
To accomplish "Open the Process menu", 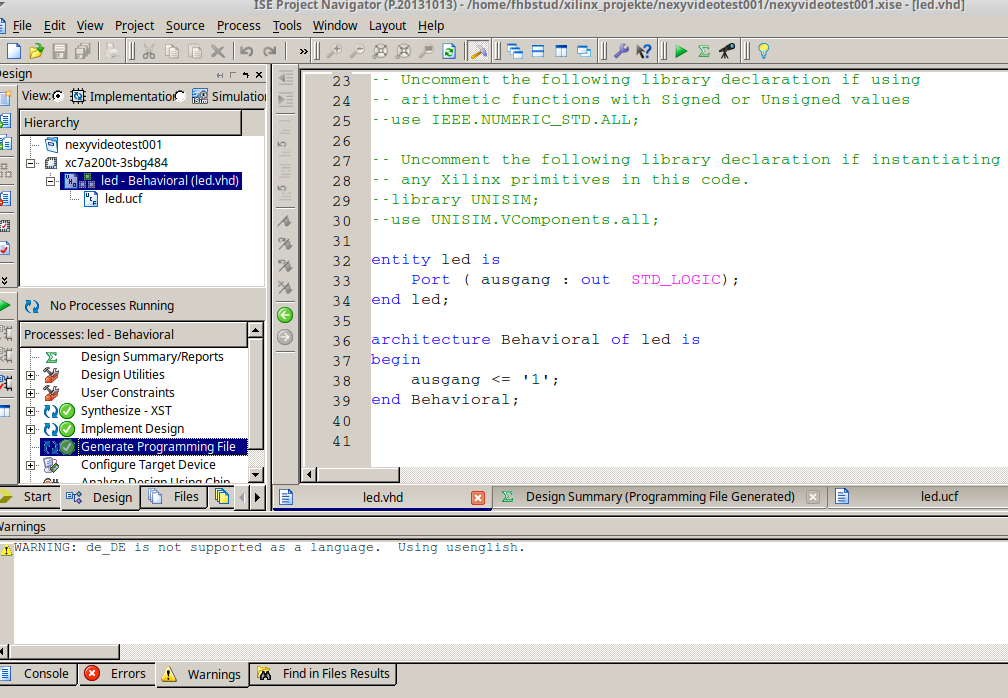I will [x=238, y=26].
